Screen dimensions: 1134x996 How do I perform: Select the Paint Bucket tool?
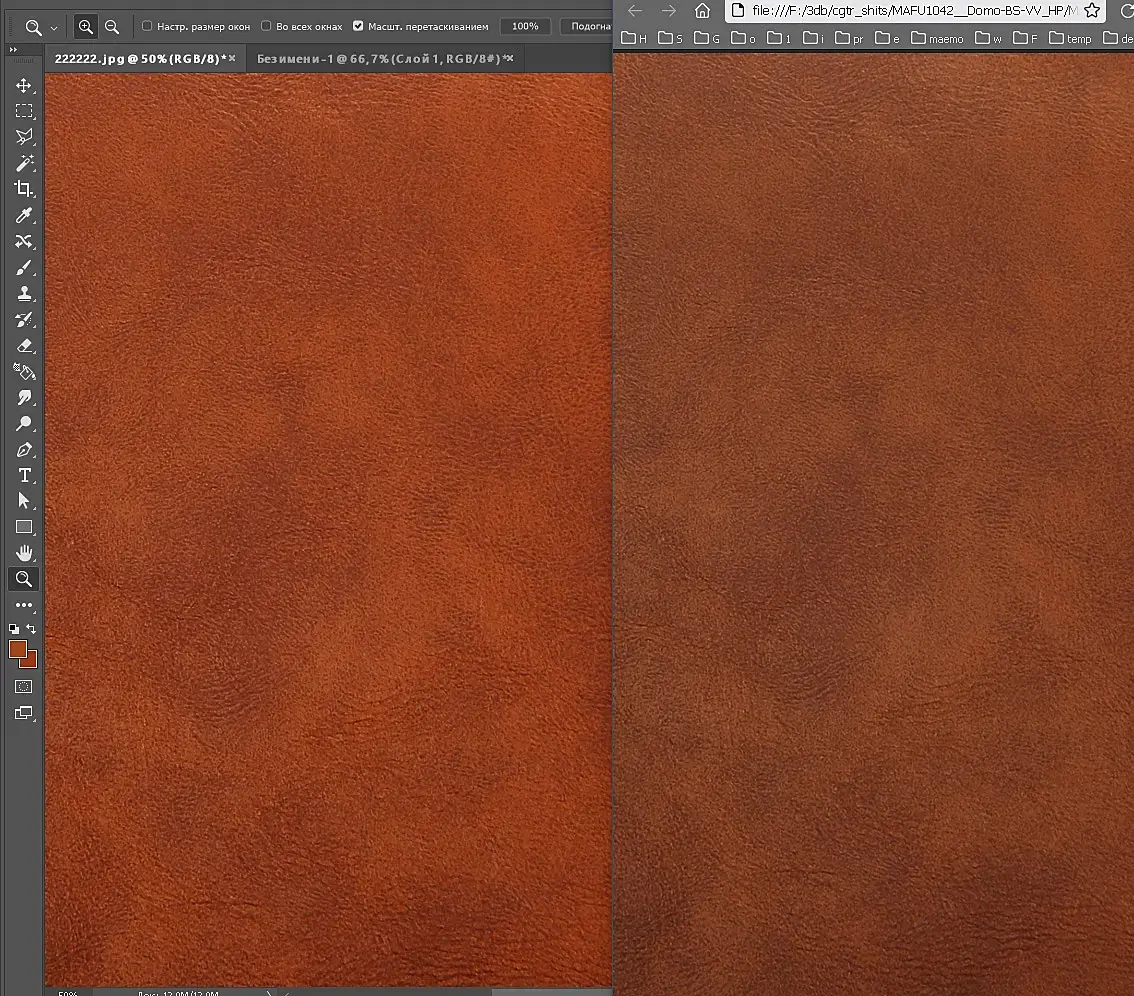[24, 372]
